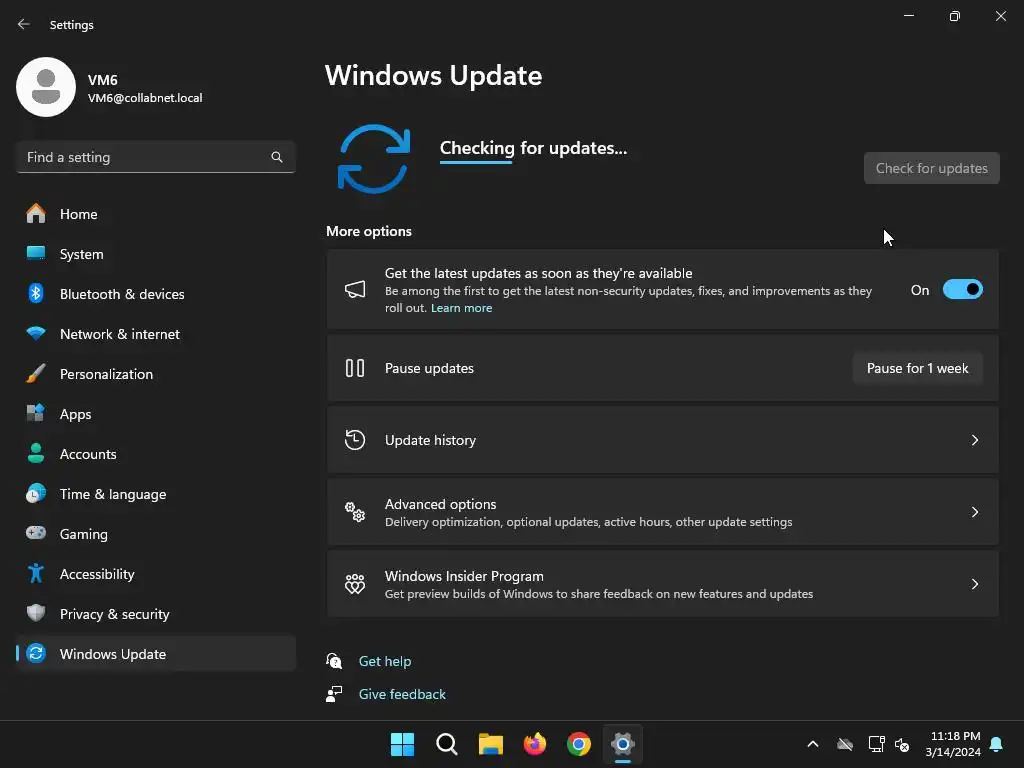Image resolution: width=1024 pixels, height=768 pixels.
Task: Click the Gaming controller icon
Action: (36, 534)
